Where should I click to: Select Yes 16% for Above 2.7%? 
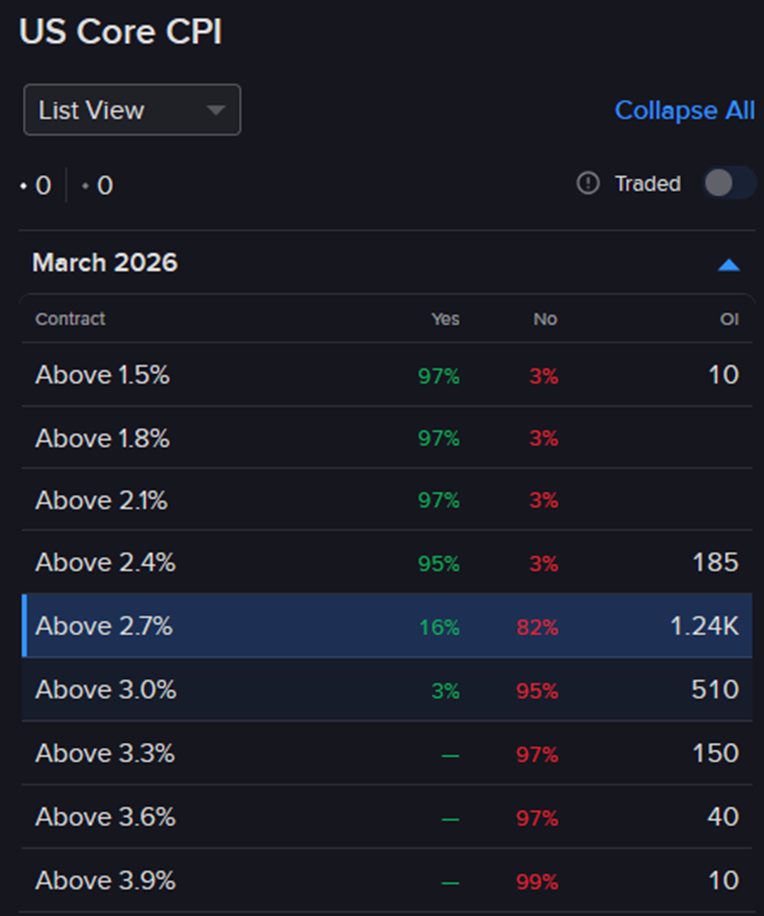tap(438, 626)
